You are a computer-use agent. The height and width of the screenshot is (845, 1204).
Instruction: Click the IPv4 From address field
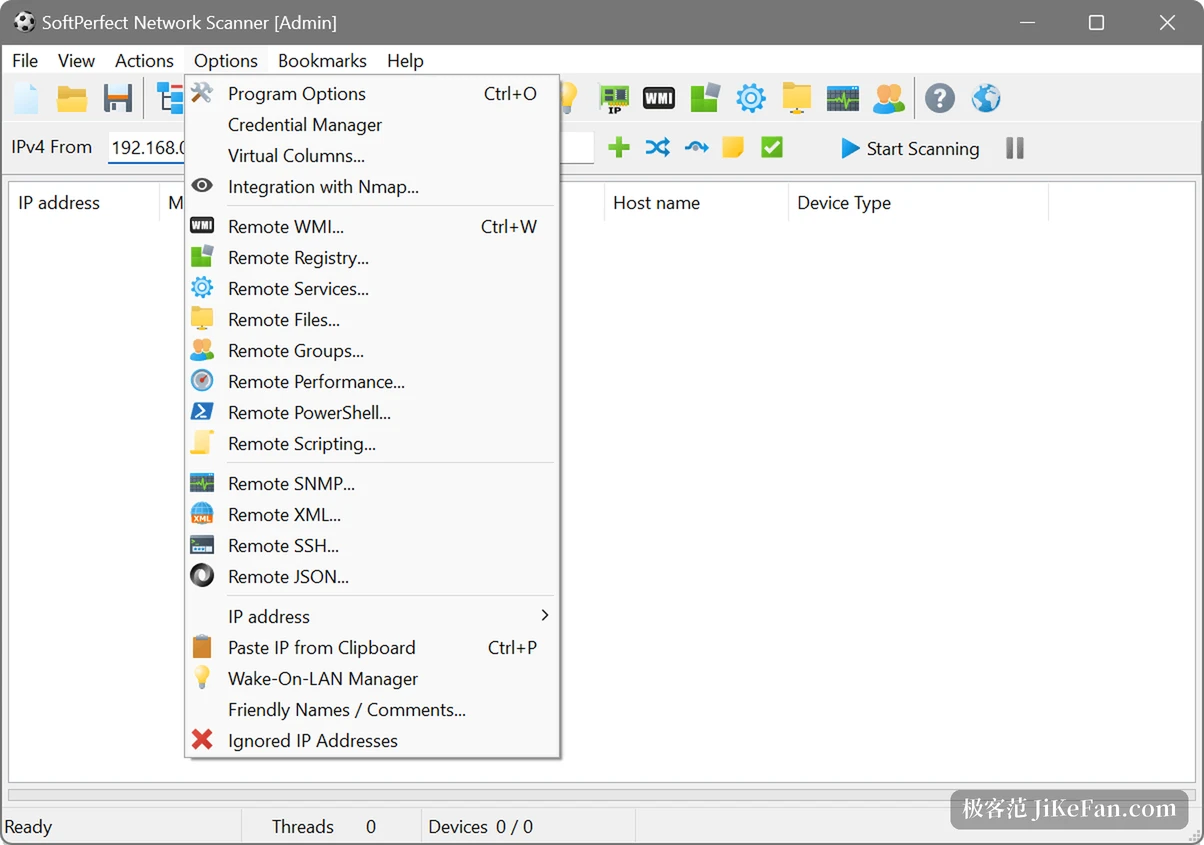click(x=147, y=148)
